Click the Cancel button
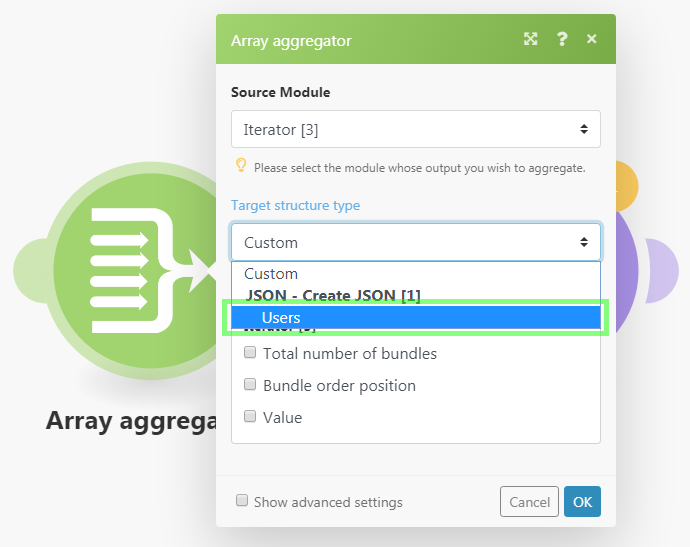Image resolution: width=690 pixels, height=547 pixels. (x=529, y=502)
